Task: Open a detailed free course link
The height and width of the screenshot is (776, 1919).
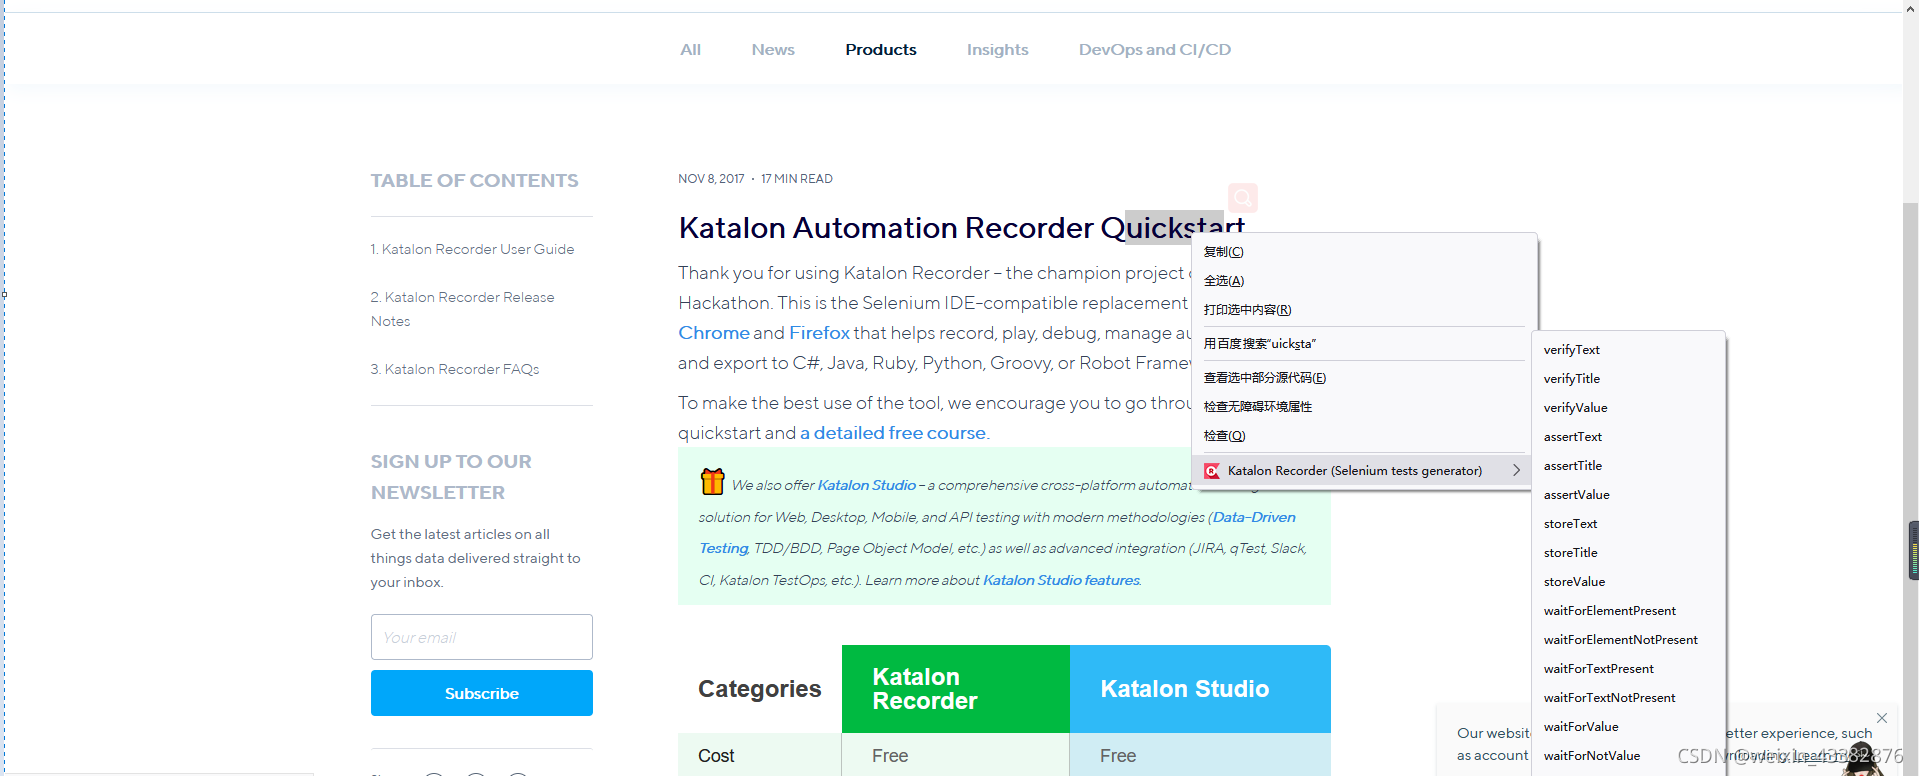Action: pyautogui.click(x=893, y=433)
